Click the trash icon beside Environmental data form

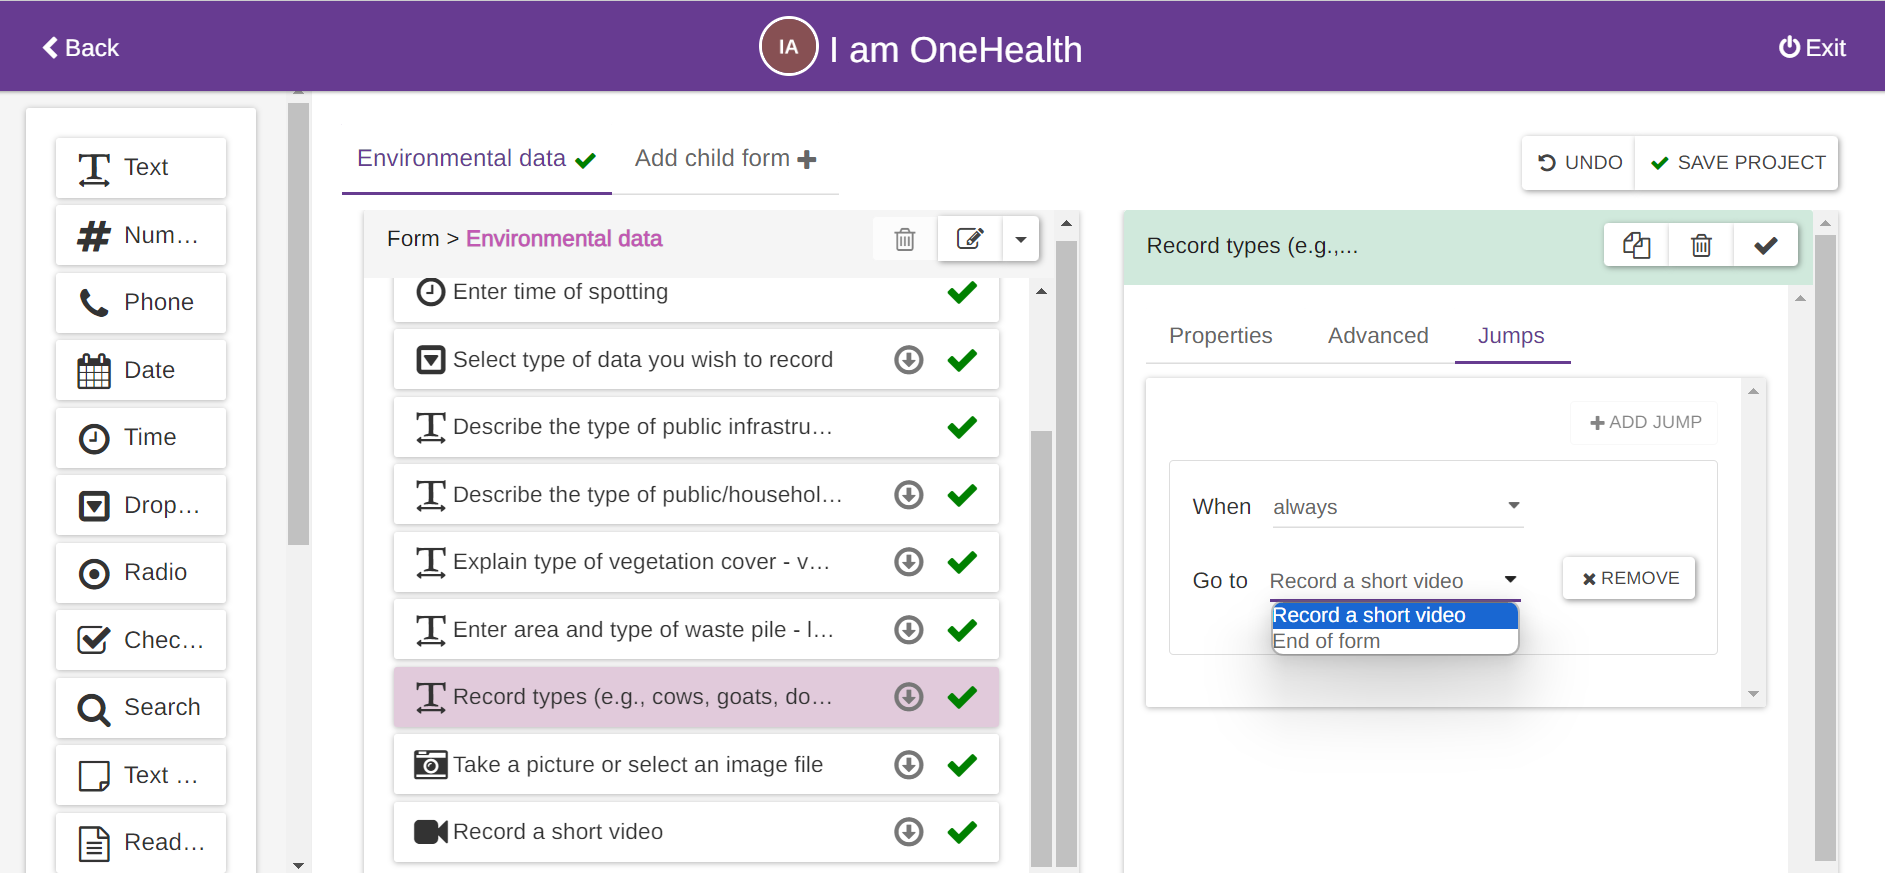pos(904,239)
